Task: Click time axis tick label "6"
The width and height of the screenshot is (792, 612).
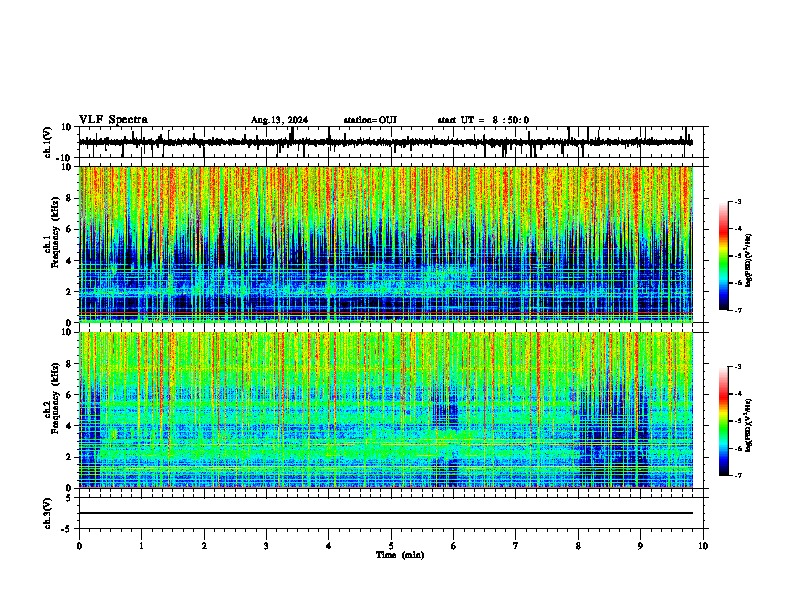Action: pyautogui.click(x=454, y=546)
